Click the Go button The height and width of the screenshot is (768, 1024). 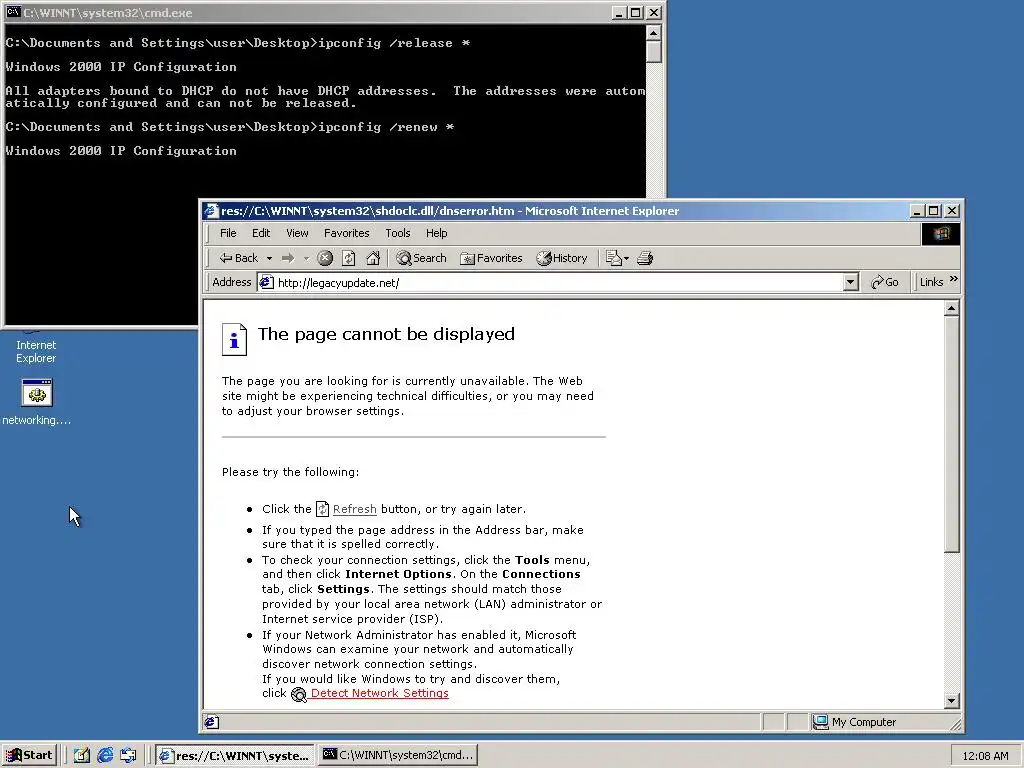pos(885,282)
